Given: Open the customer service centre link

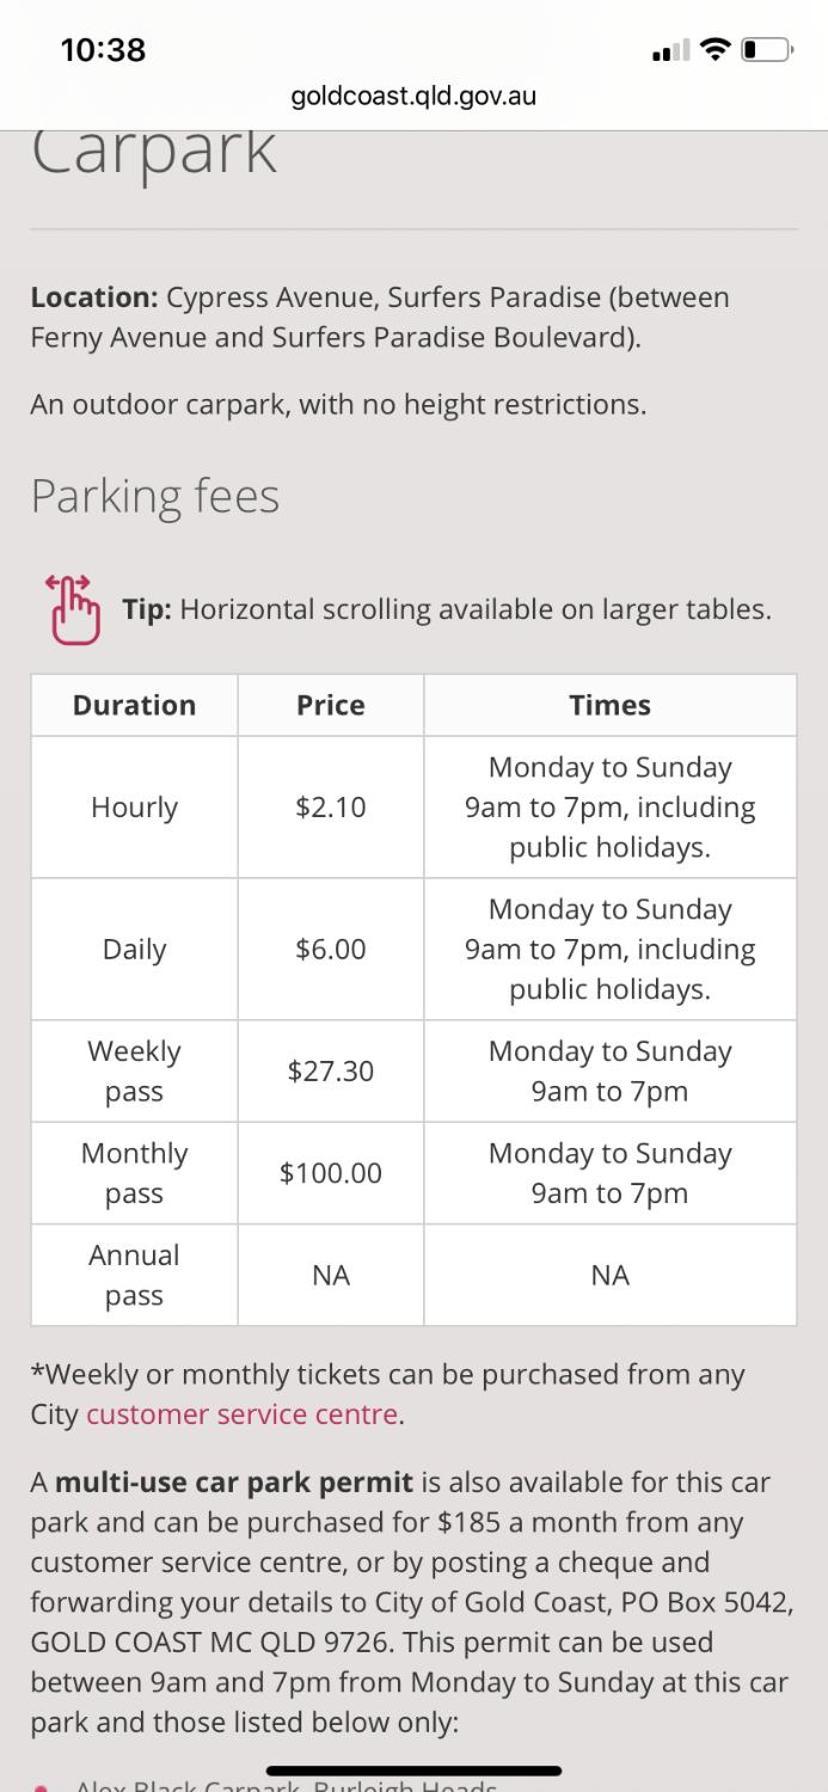Looking at the screenshot, I should [x=242, y=1414].
